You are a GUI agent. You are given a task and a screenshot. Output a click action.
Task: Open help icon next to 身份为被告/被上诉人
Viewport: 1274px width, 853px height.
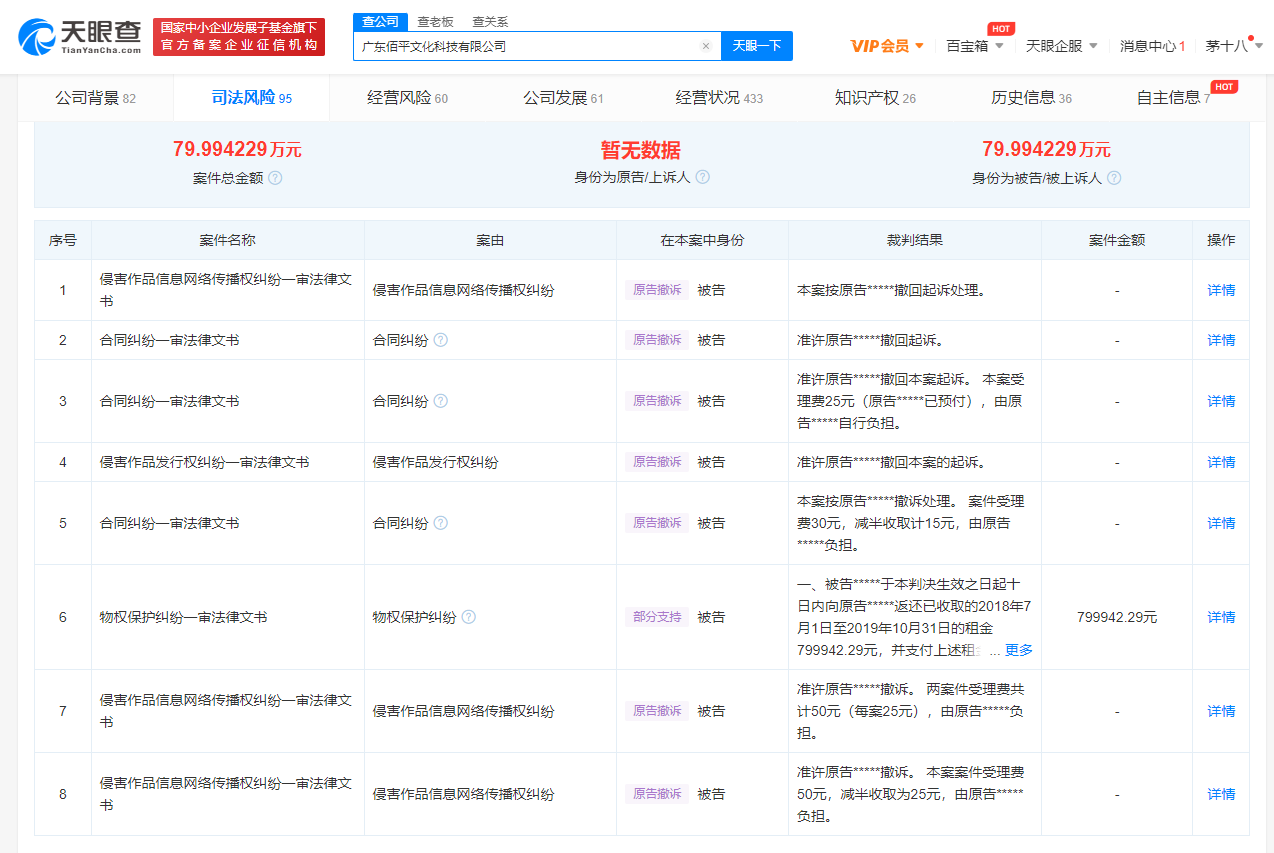pyautogui.click(x=1113, y=178)
